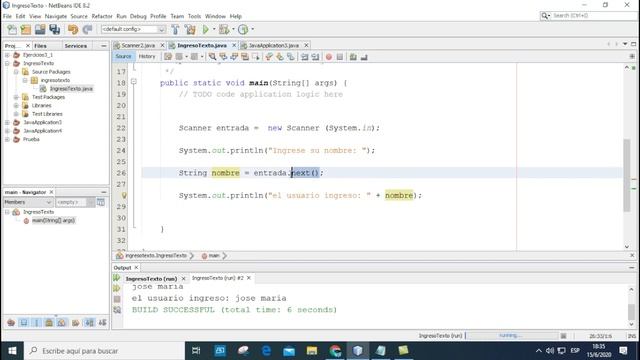The width and height of the screenshot is (640, 360).
Task: Click the New Project toolbar icon
Action: tap(26, 29)
